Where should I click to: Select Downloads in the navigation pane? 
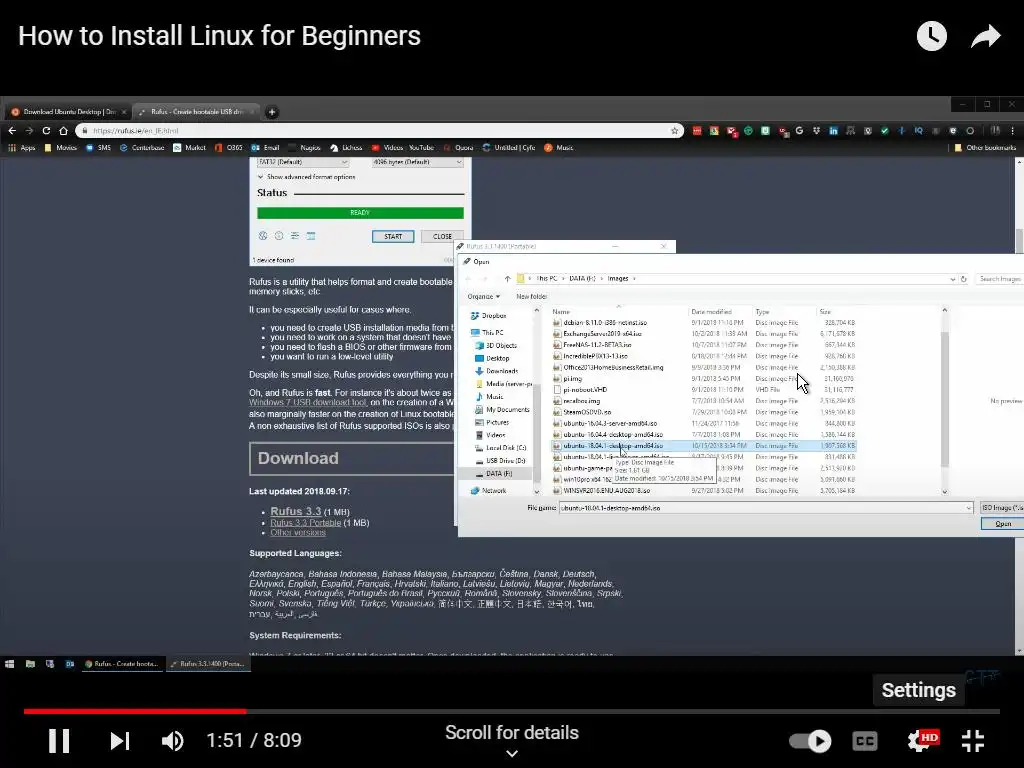(x=496, y=371)
